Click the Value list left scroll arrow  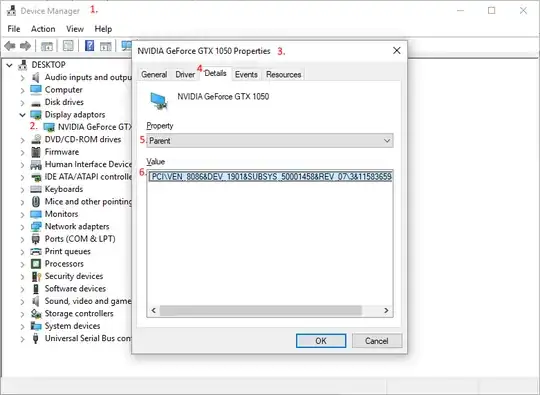coord(154,311)
